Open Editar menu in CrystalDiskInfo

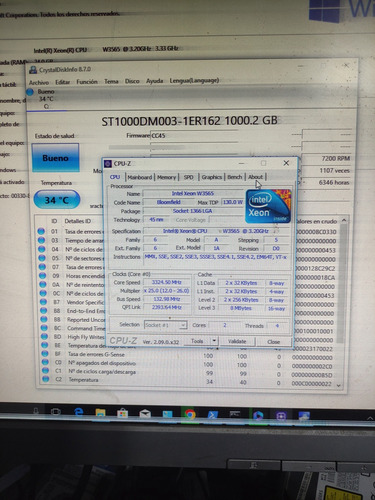[x=62, y=82]
